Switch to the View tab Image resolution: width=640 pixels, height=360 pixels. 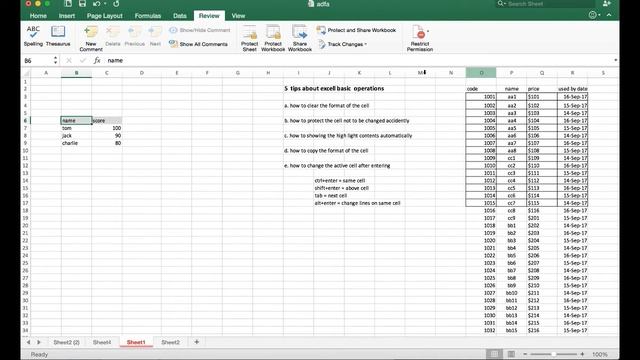tap(238, 16)
